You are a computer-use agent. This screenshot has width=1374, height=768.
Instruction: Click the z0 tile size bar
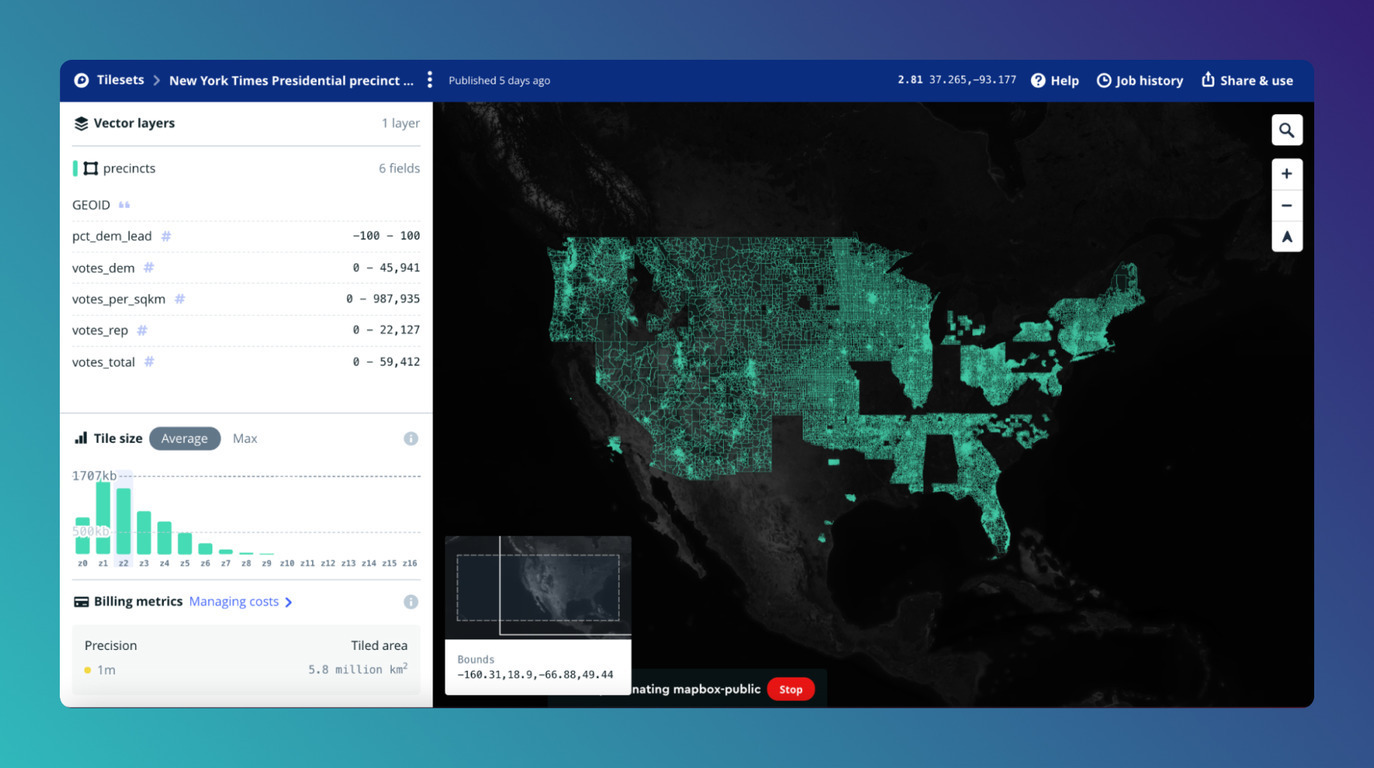click(x=82, y=535)
